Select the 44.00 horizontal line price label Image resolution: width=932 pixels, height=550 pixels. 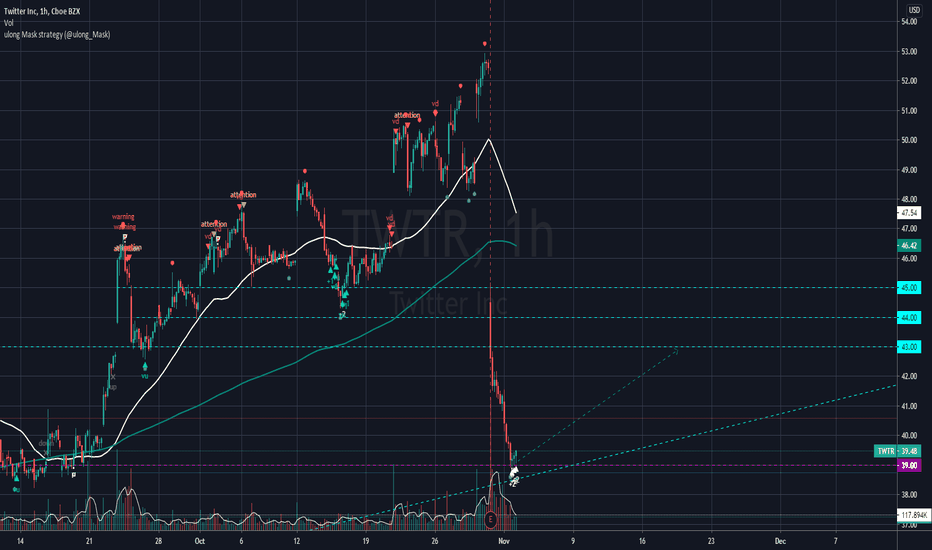[x=909, y=318]
